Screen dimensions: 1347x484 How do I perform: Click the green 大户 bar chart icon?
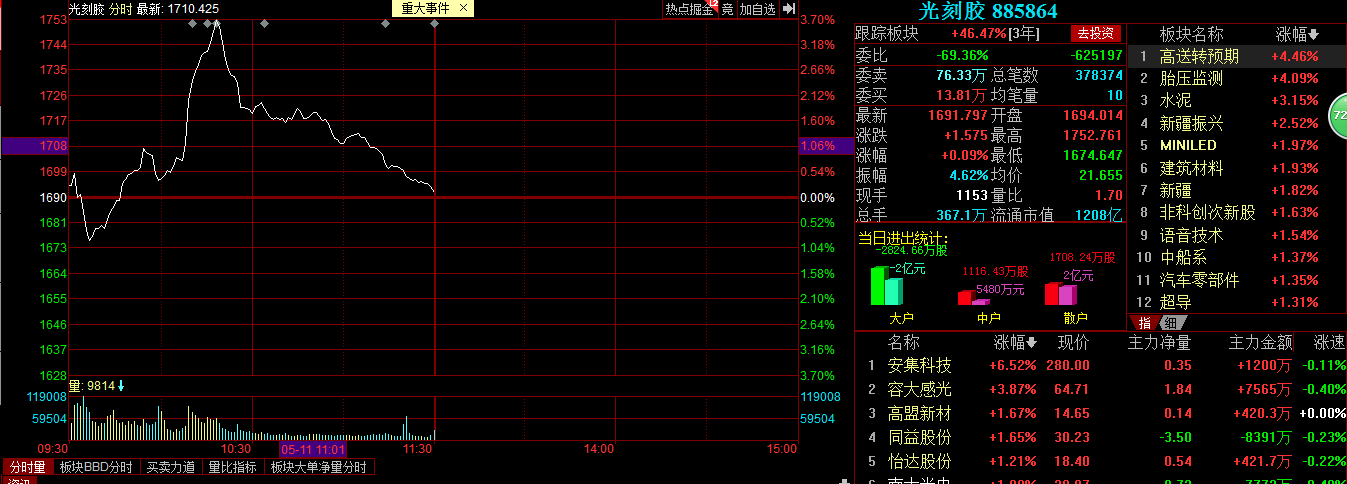pyautogui.click(x=886, y=285)
